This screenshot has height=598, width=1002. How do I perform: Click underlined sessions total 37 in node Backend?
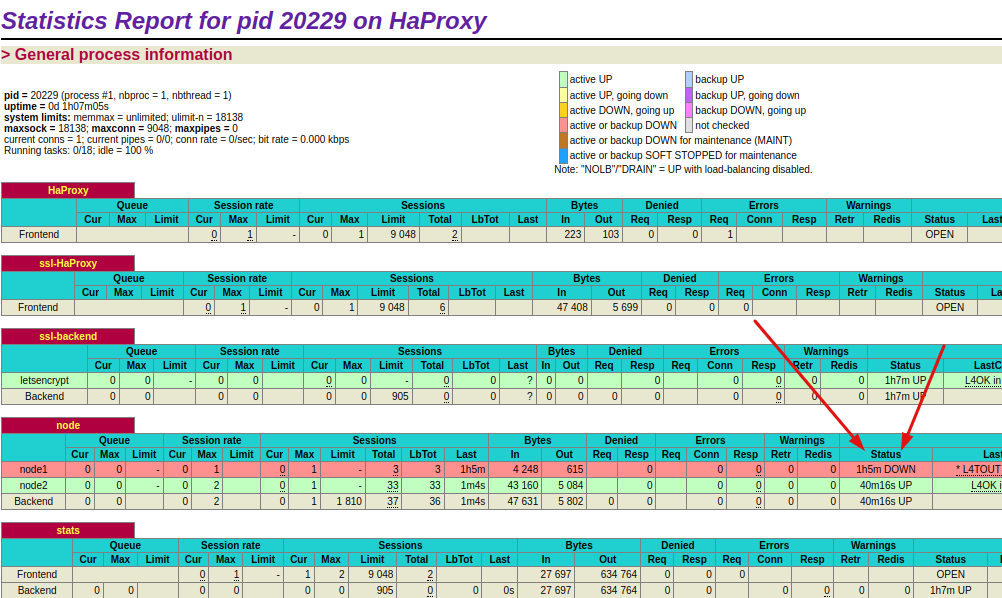393,502
